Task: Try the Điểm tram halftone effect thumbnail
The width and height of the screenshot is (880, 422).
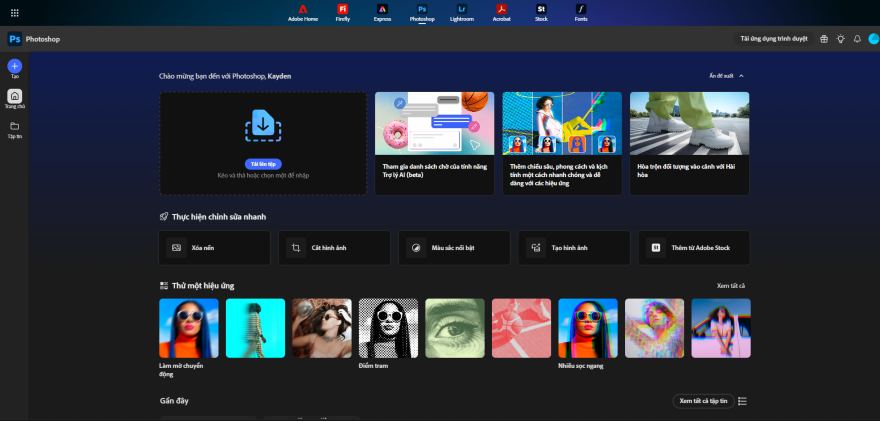Action: [x=388, y=328]
